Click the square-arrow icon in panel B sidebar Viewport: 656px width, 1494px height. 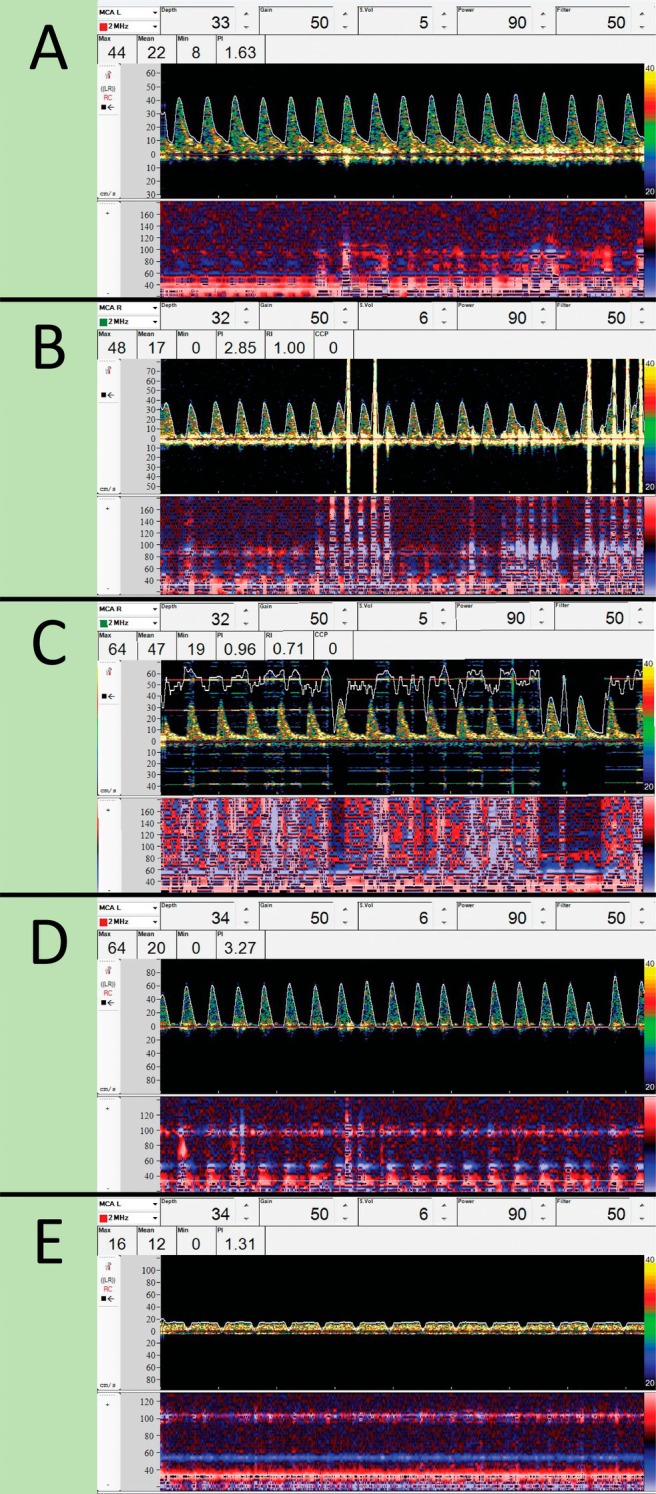pyautogui.click(x=107, y=394)
